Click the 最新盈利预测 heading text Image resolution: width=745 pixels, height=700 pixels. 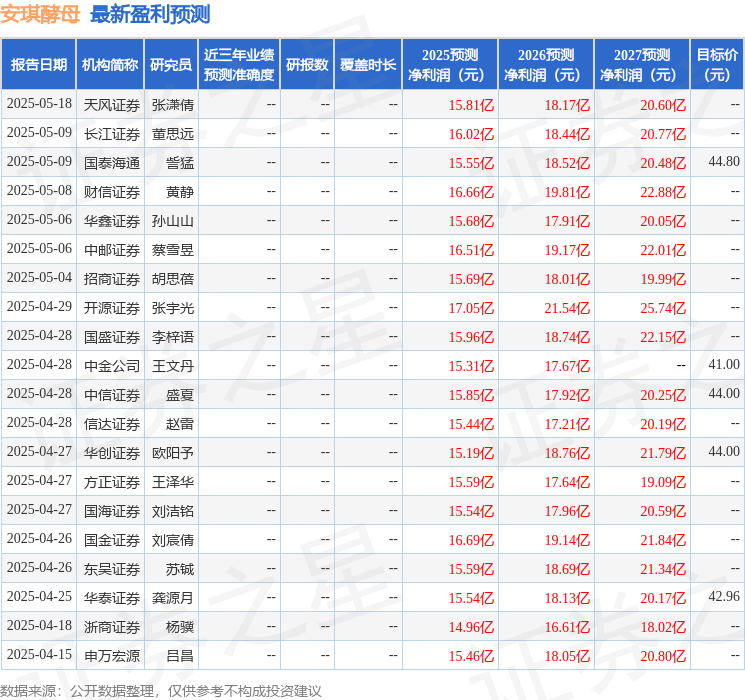(150, 14)
